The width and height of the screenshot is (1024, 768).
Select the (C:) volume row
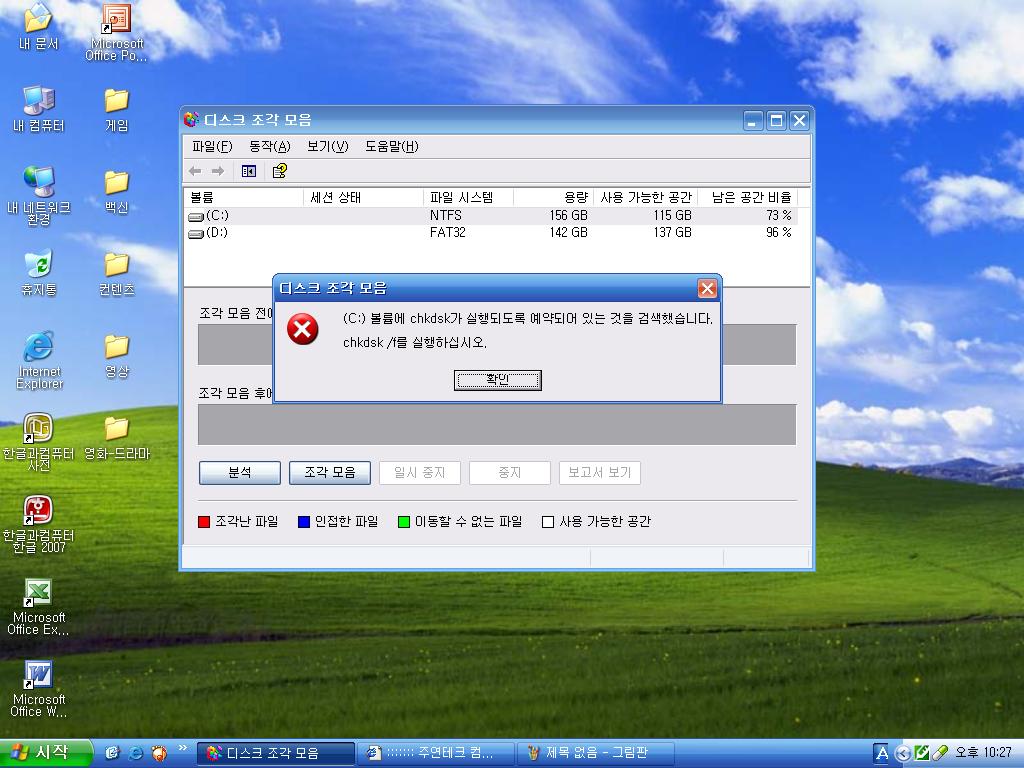click(x=490, y=216)
